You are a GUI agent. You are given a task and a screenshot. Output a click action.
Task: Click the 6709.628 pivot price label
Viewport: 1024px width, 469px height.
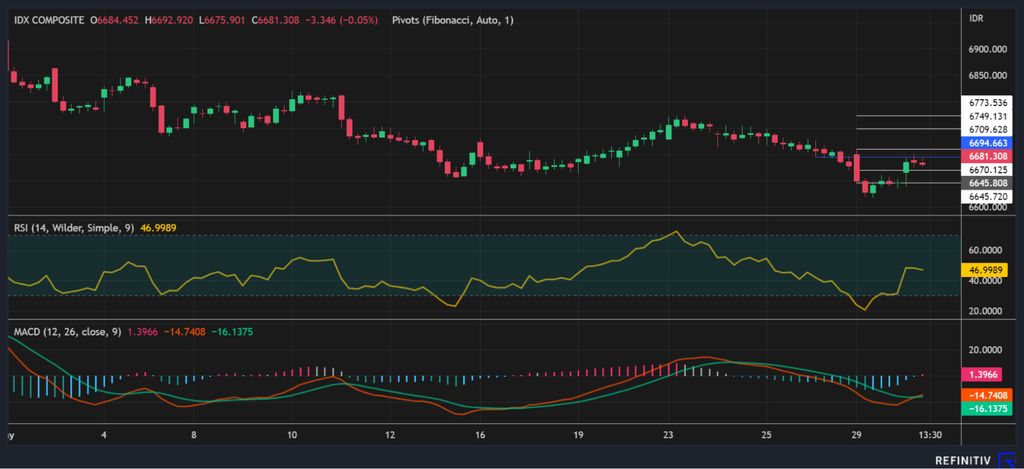[988, 129]
